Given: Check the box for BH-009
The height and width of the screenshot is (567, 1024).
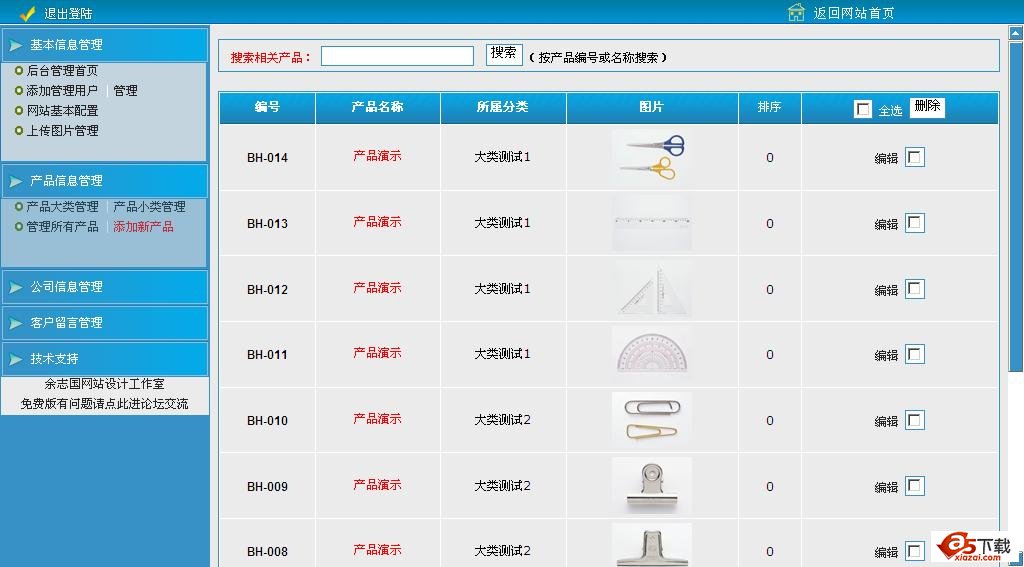Looking at the screenshot, I should [x=914, y=486].
